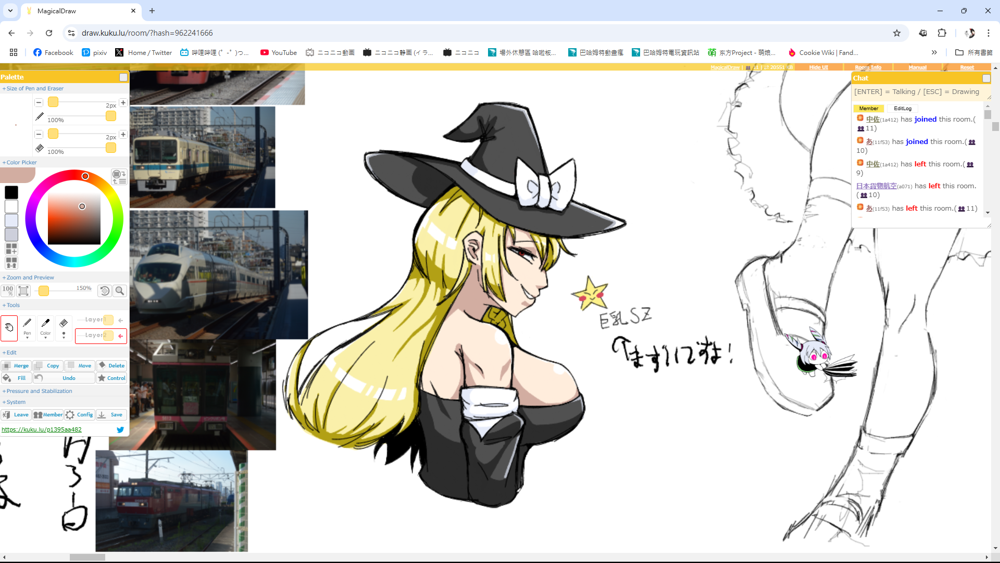The height and width of the screenshot is (563, 1000).
Task: Click Hide UI in top bar
Action: pos(818,67)
